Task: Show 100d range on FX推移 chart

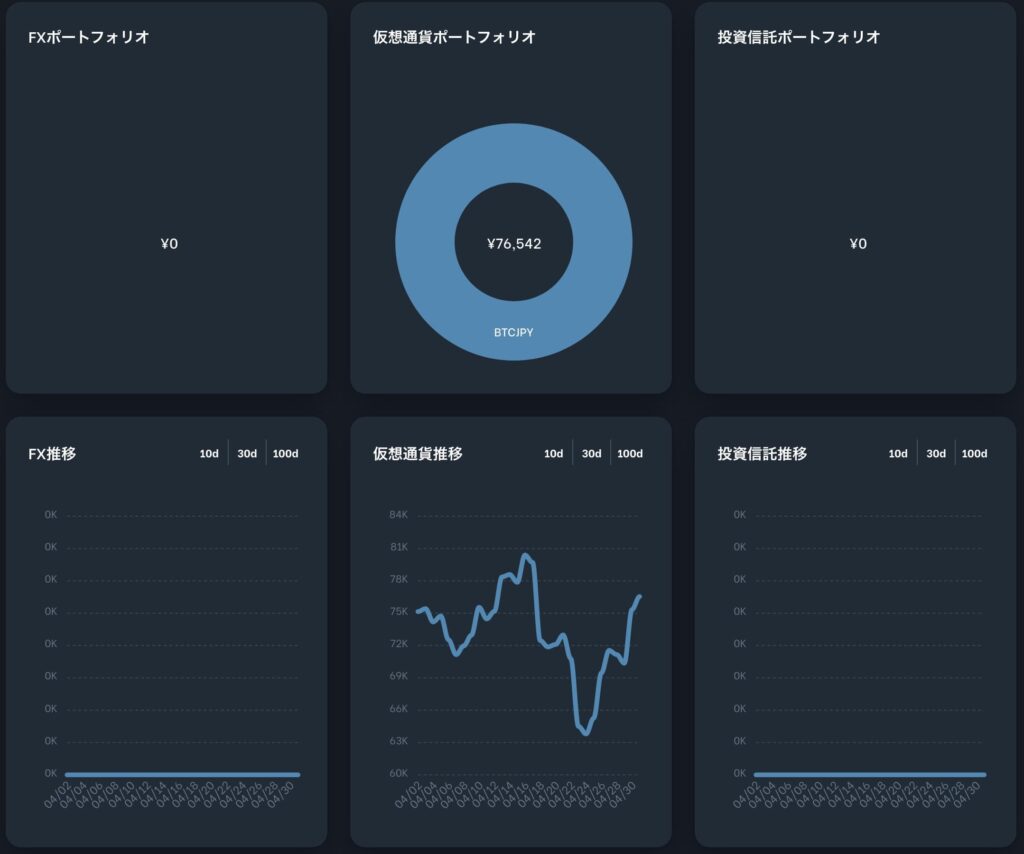Action: point(286,454)
